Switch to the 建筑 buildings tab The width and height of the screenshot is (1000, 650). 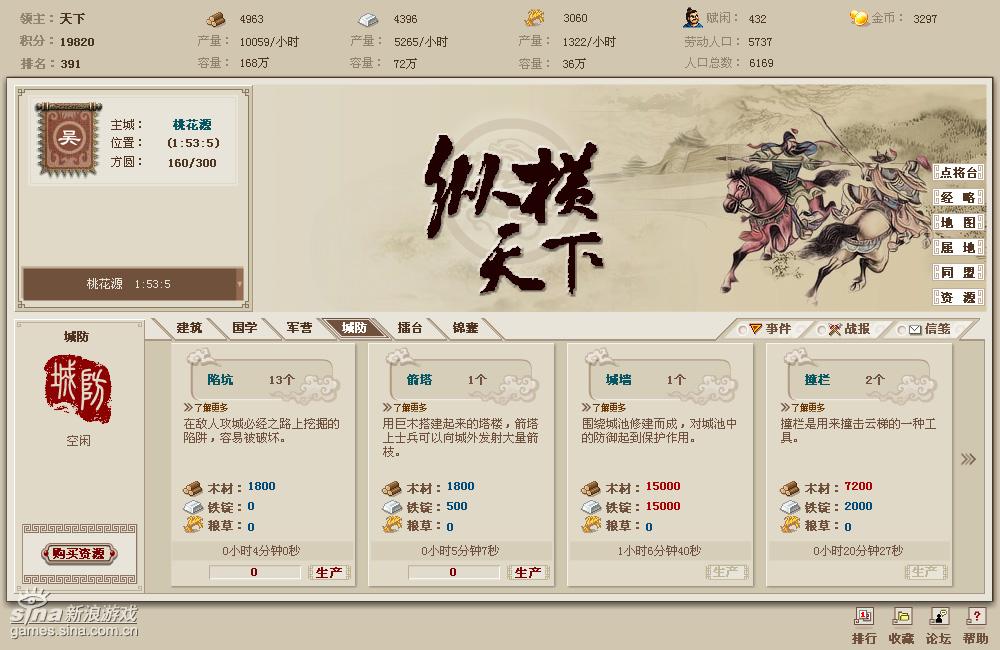pyautogui.click(x=189, y=328)
